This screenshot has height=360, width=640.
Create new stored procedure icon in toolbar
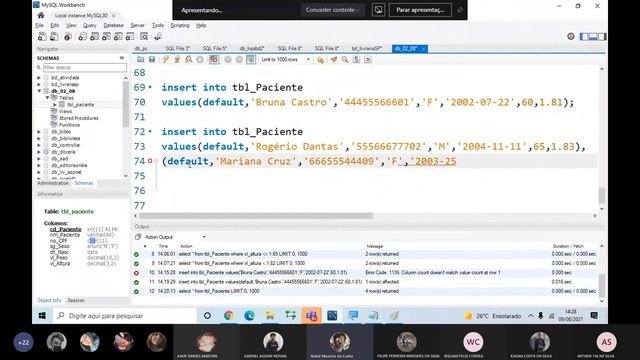[x=118, y=37]
